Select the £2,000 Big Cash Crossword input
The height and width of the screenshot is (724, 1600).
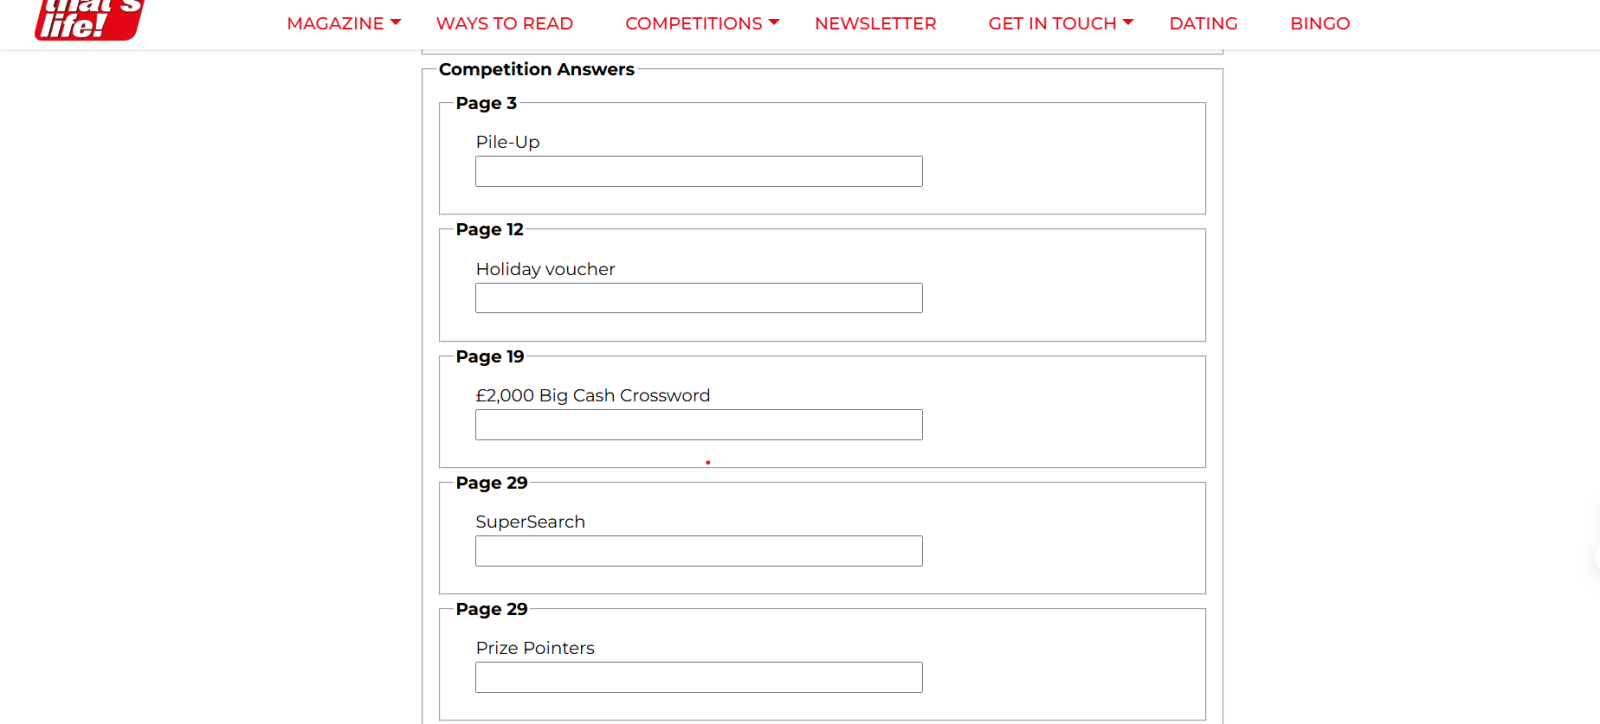tap(698, 425)
